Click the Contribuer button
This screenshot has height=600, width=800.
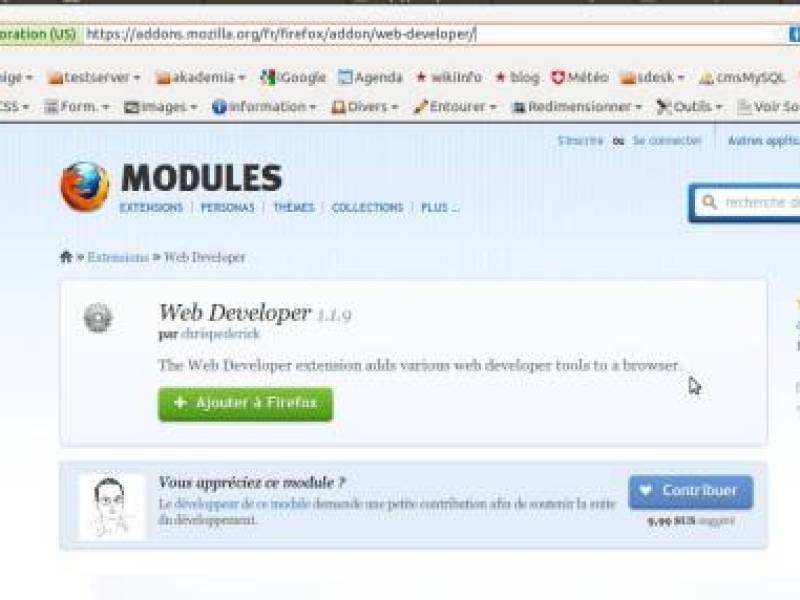tap(691, 491)
